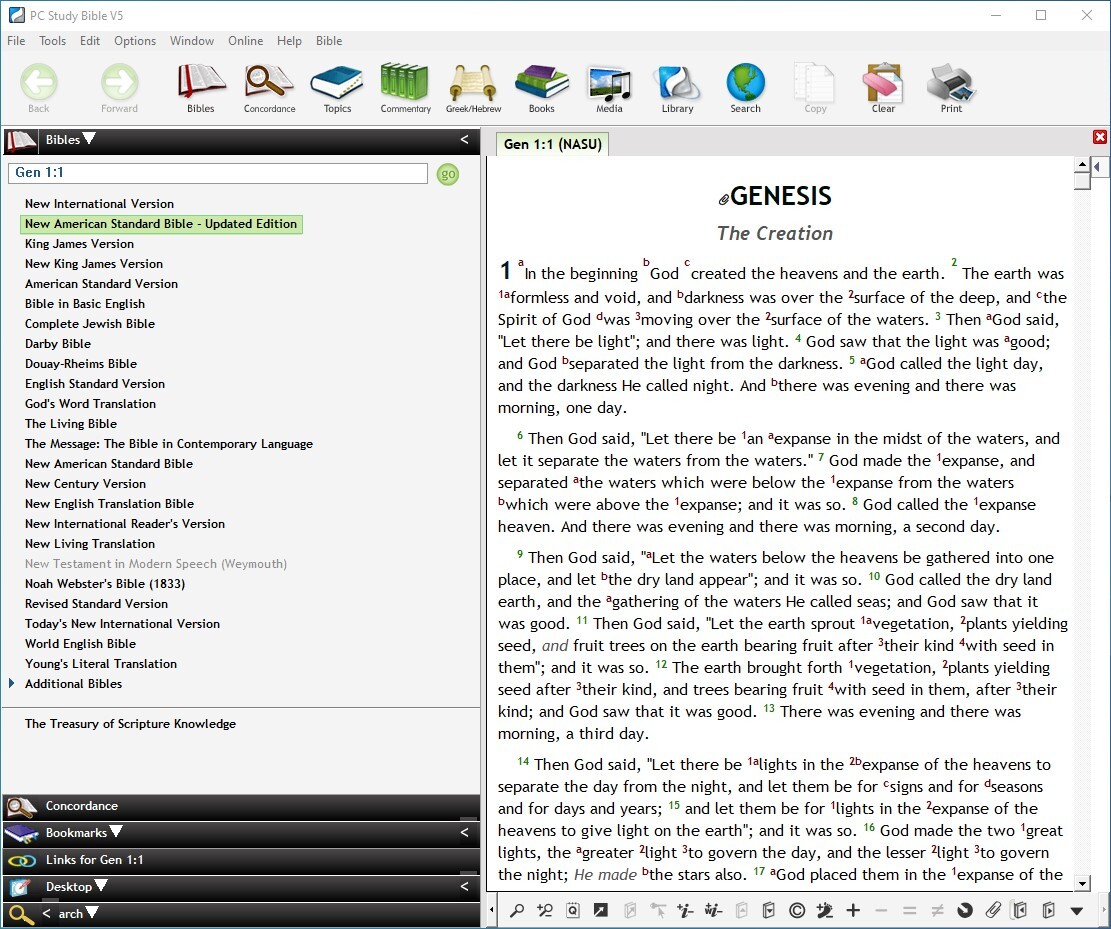Click the scroll-down arrow of text pane
Viewport: 1111px width, 929px height.
[x=1082, y=883]
